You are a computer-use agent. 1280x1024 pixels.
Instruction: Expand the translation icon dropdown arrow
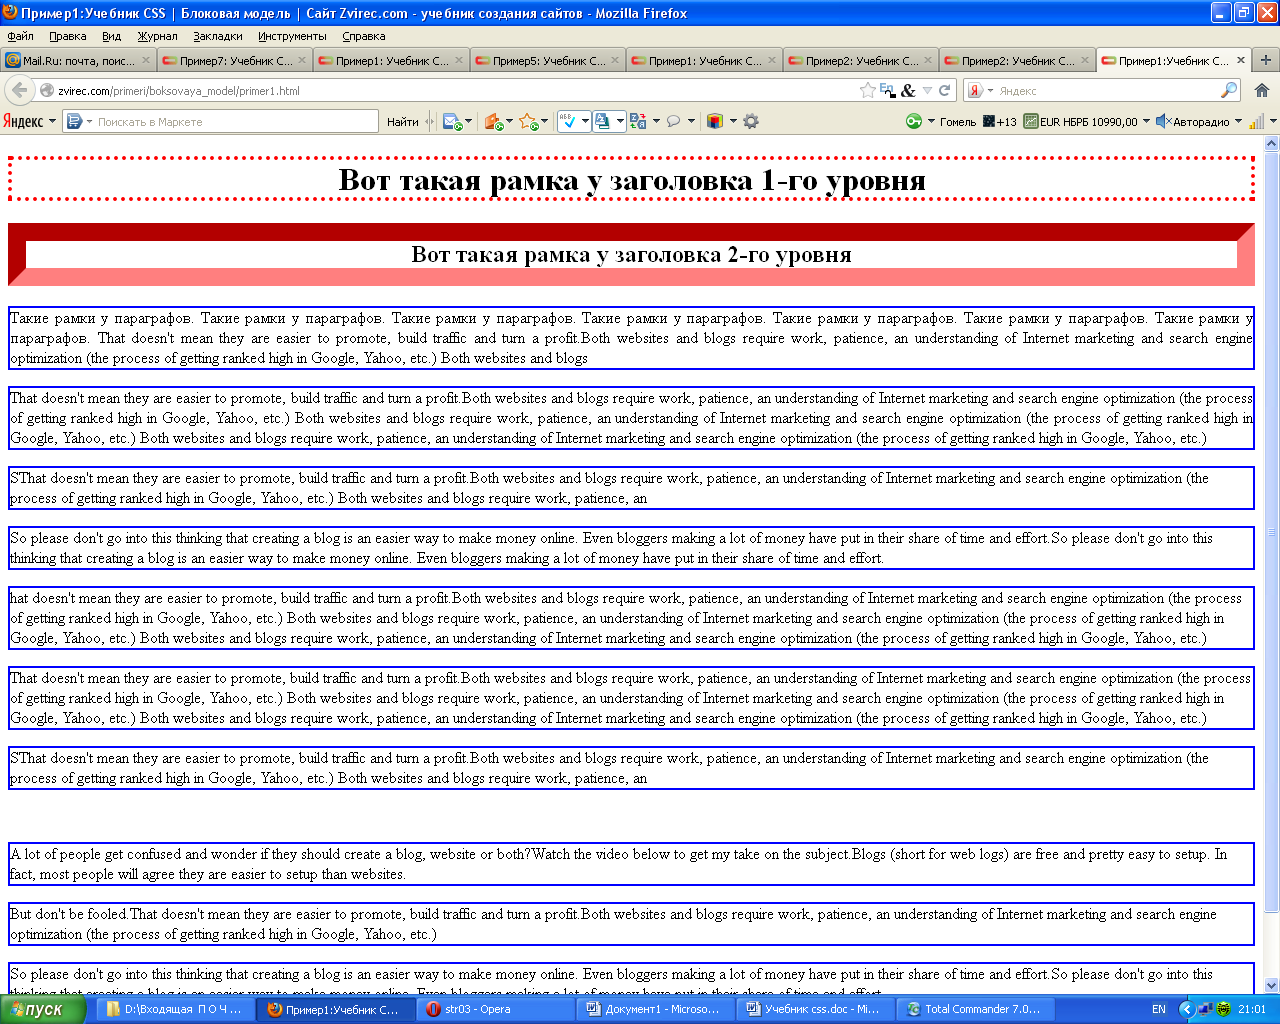coord(656,122)
